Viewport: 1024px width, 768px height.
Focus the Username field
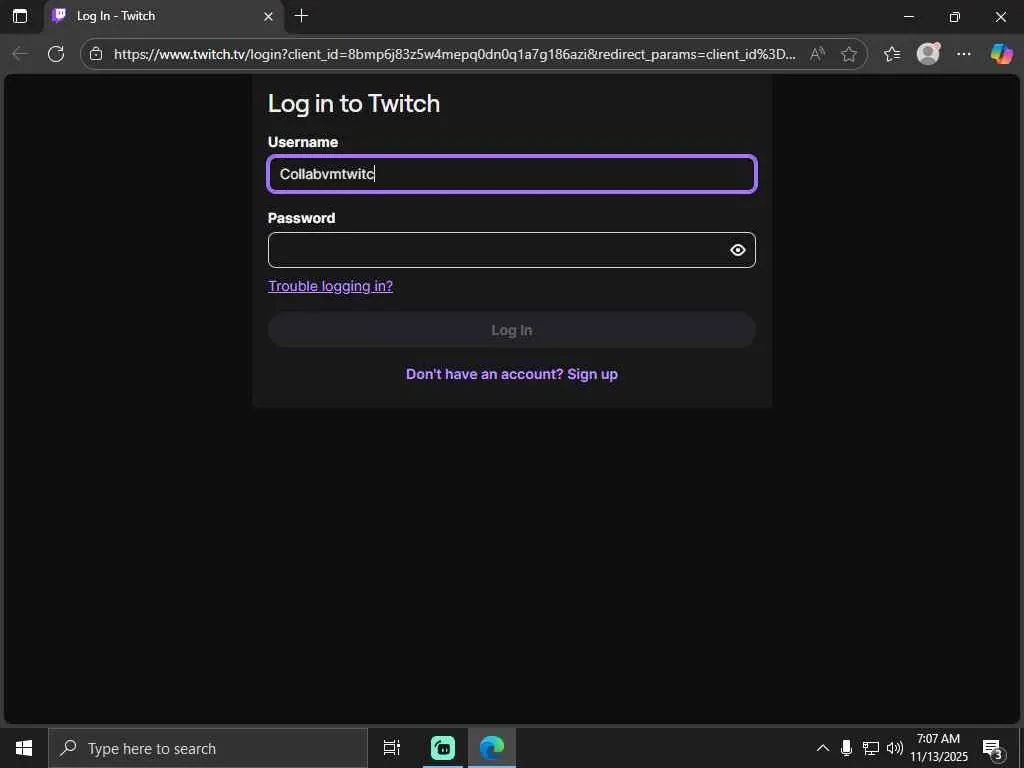(512, 174)
